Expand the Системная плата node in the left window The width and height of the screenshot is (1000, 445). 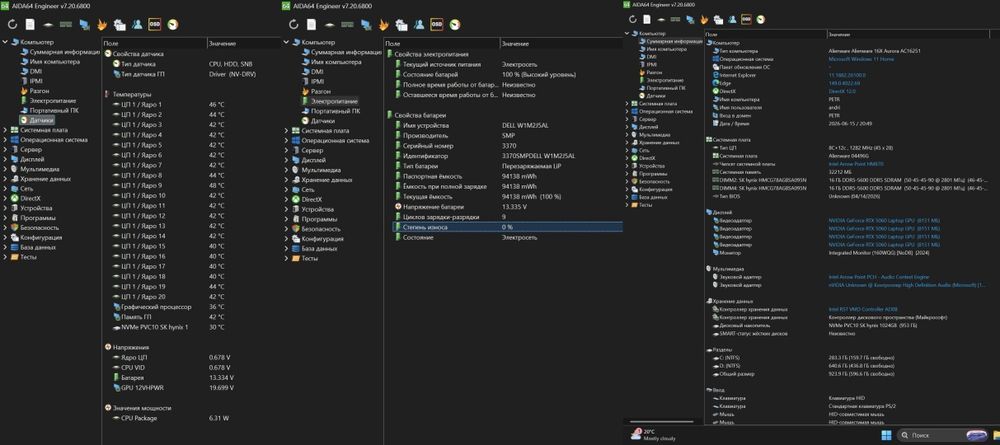click(x=5, y=130)
